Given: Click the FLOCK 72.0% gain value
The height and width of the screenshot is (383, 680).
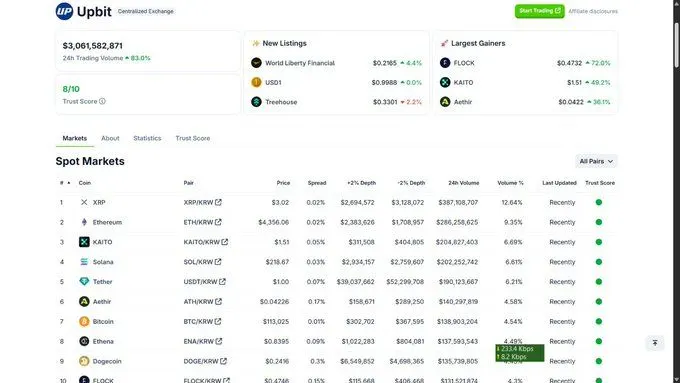Looking at the screenshot, I should [x=601, y=63].
